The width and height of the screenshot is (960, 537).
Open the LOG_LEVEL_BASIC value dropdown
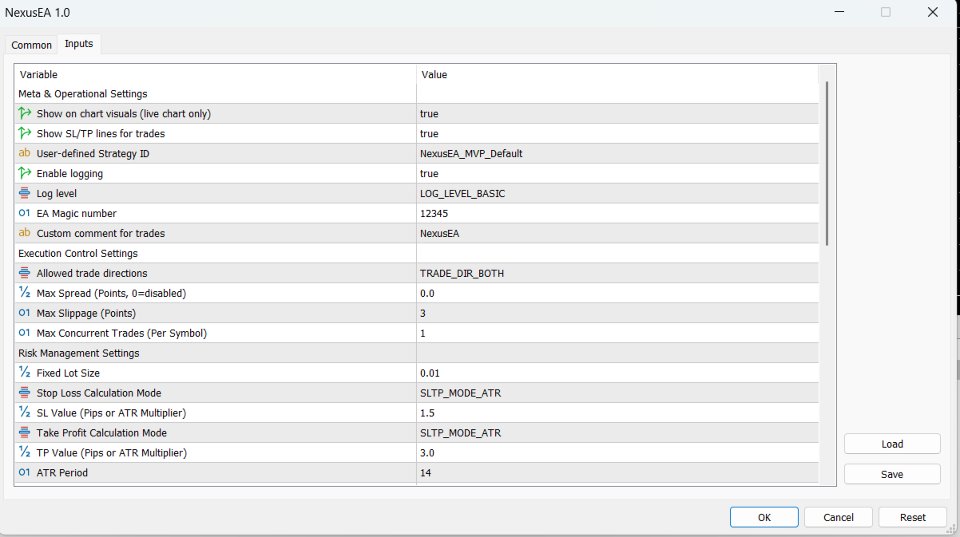click(617, 193)
